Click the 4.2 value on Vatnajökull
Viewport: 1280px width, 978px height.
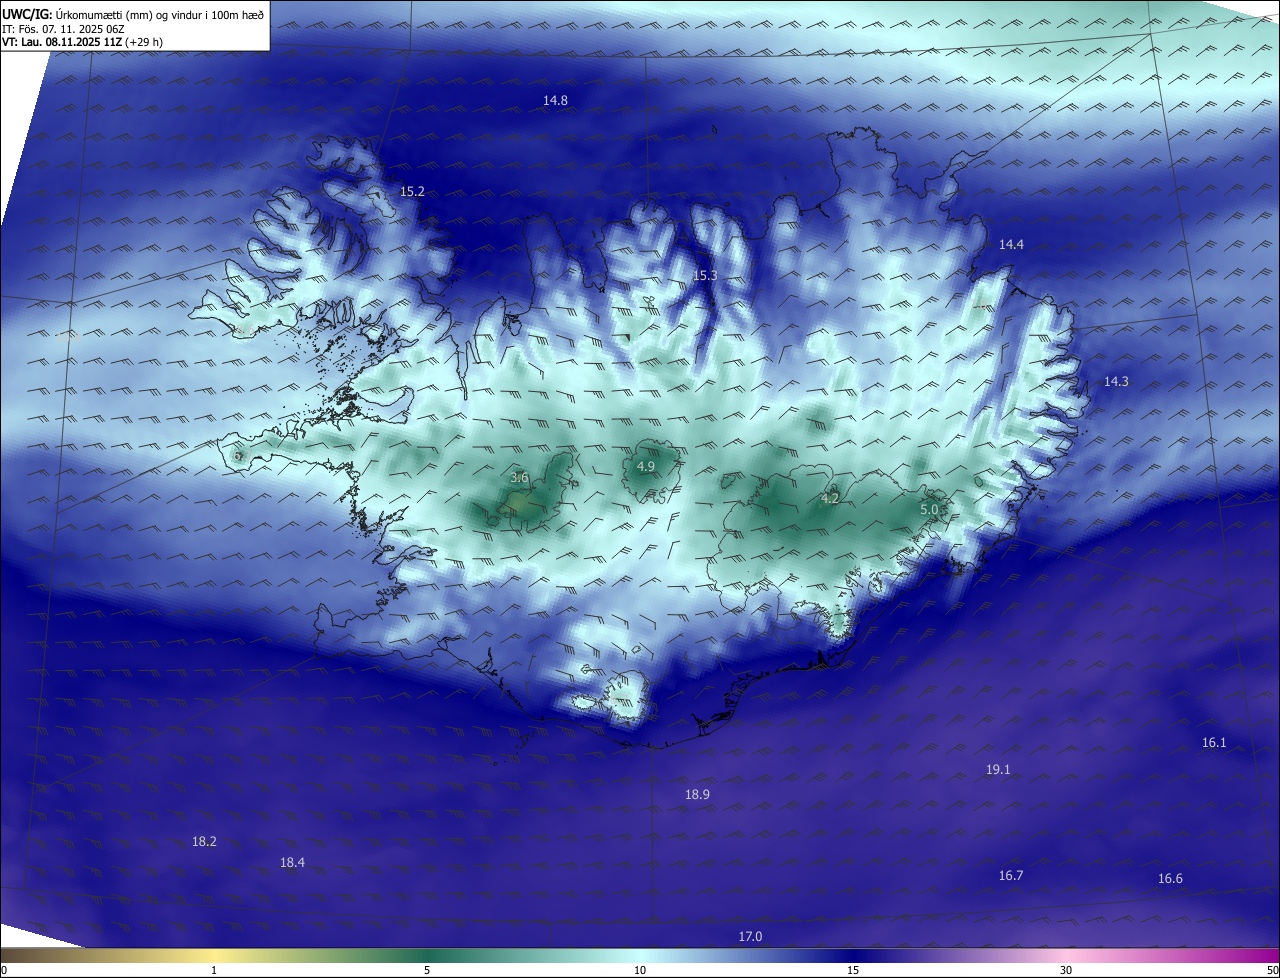[x=830, y=499]
